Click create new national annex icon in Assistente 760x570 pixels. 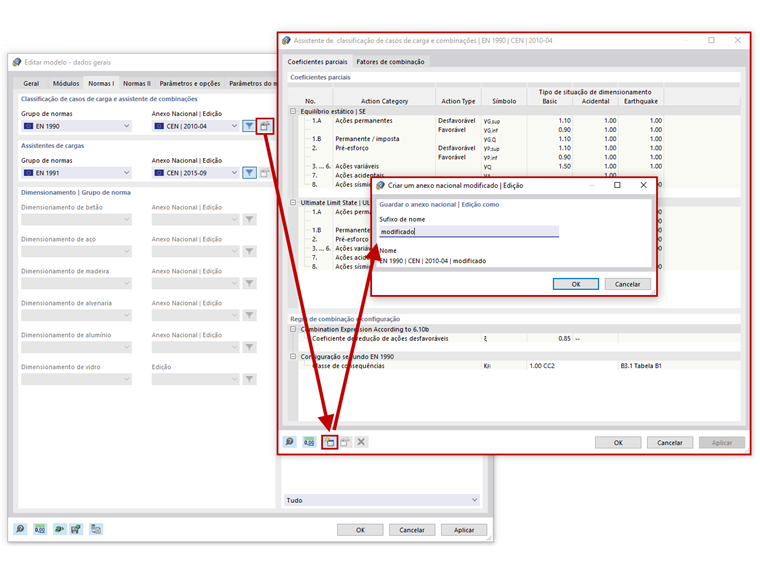click(x=330, y=442)
